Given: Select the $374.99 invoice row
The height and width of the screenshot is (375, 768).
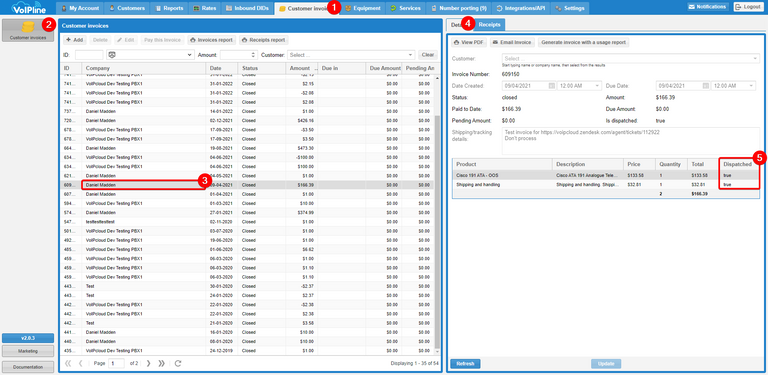Looking at the screenshot, I should (x=247, y=212).
